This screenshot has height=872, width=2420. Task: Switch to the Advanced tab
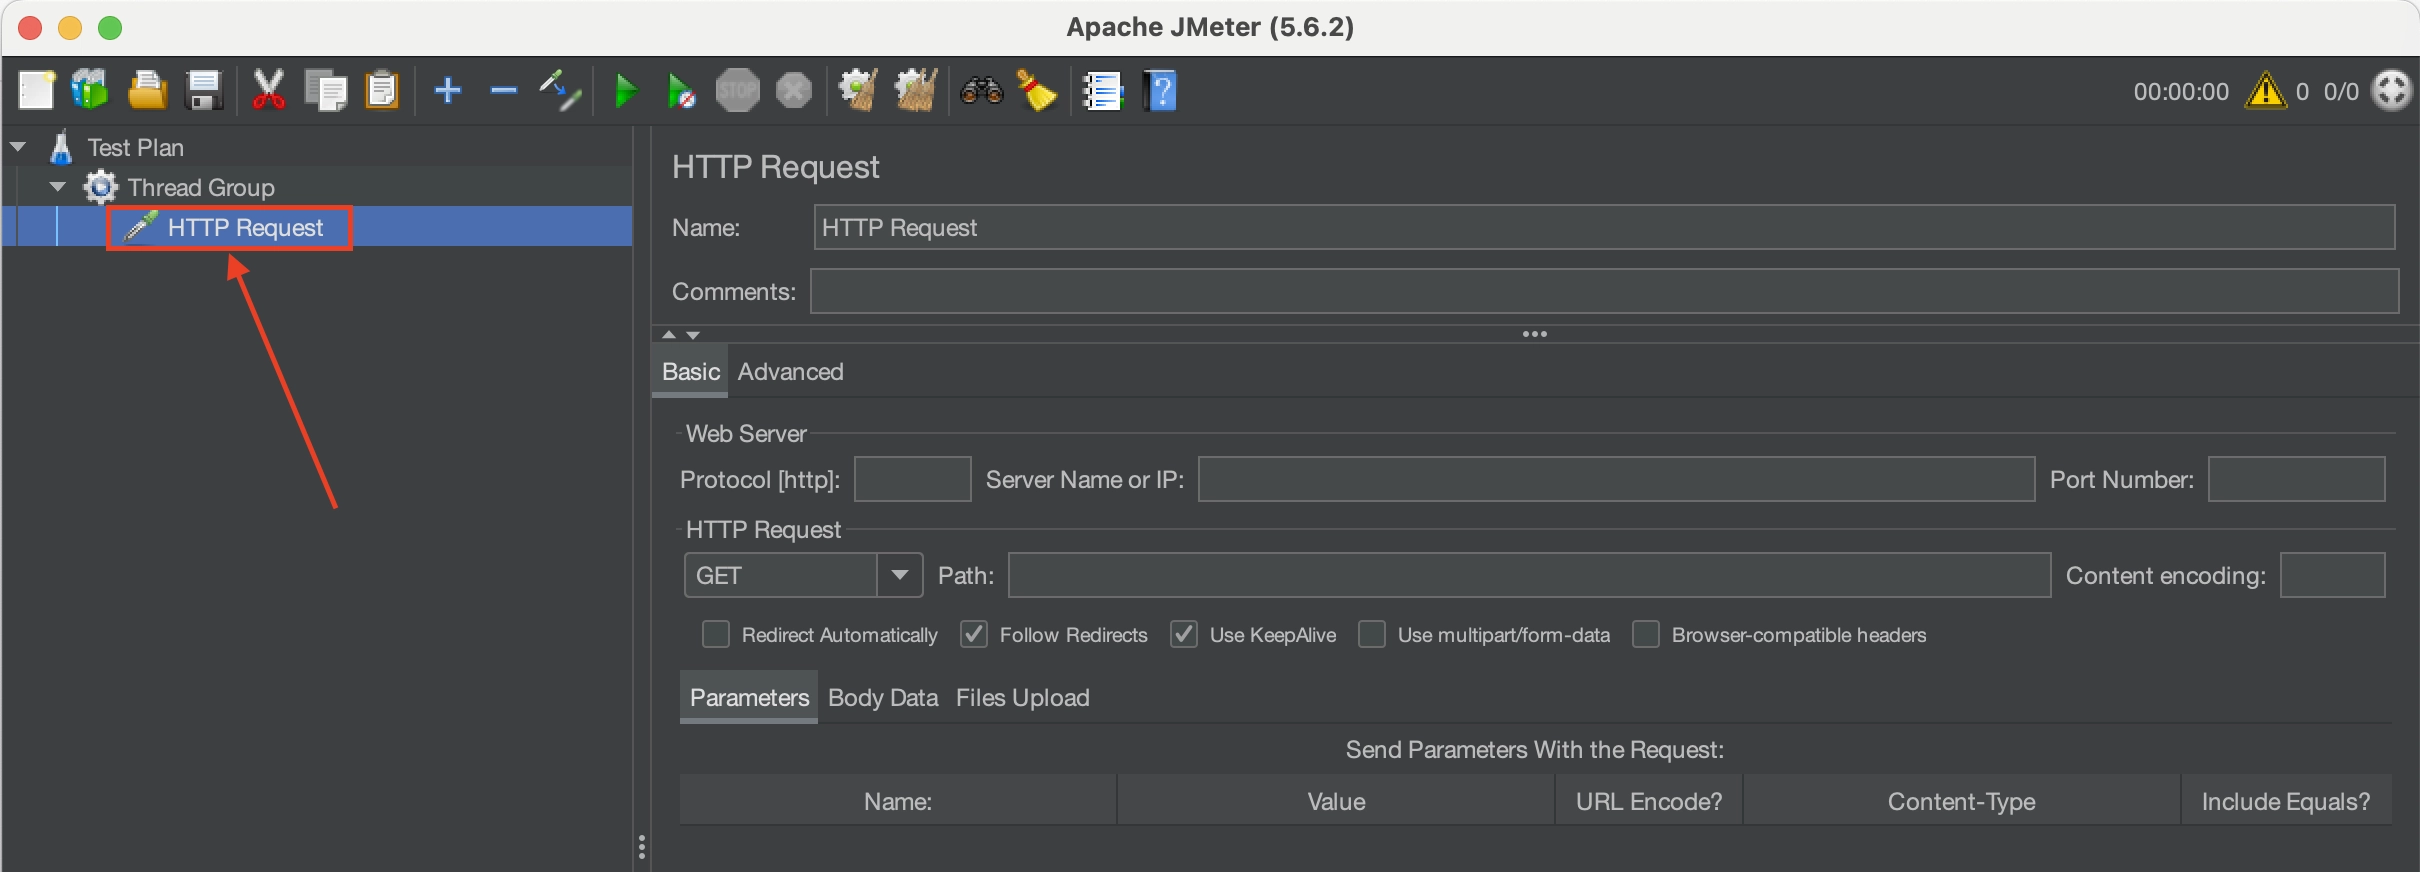click(790, 371)
